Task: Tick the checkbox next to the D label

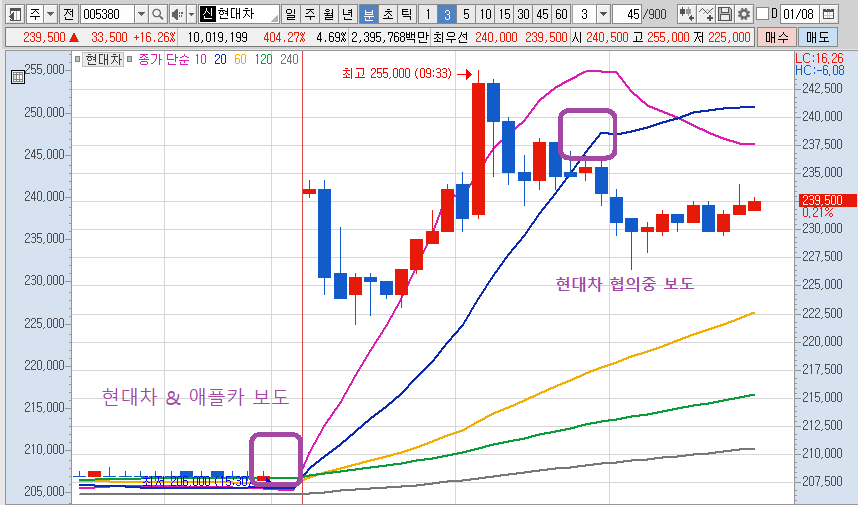Action: pyautogui.click(x=762, y=14)
